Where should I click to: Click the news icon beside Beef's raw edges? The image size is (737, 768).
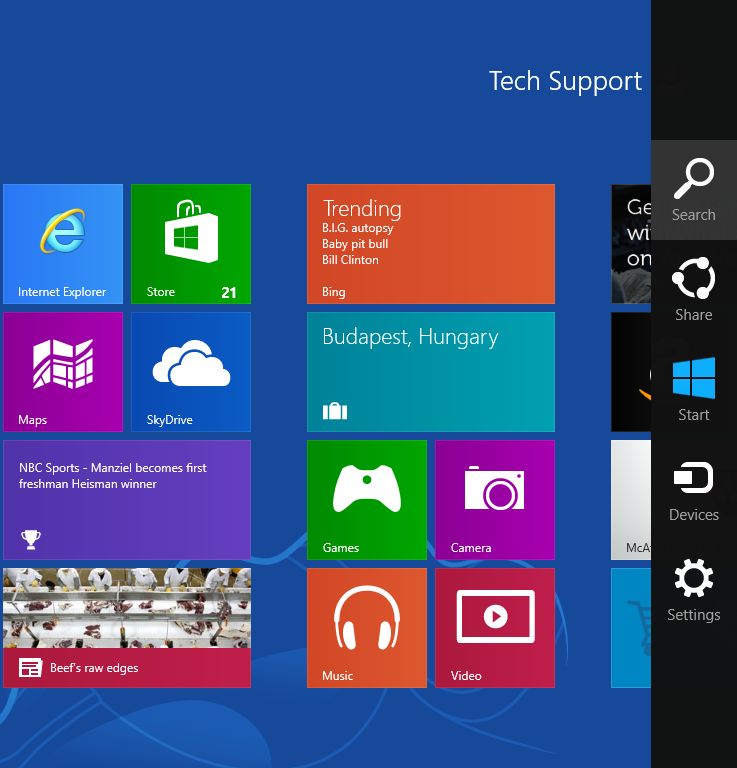tap(30, 668)
